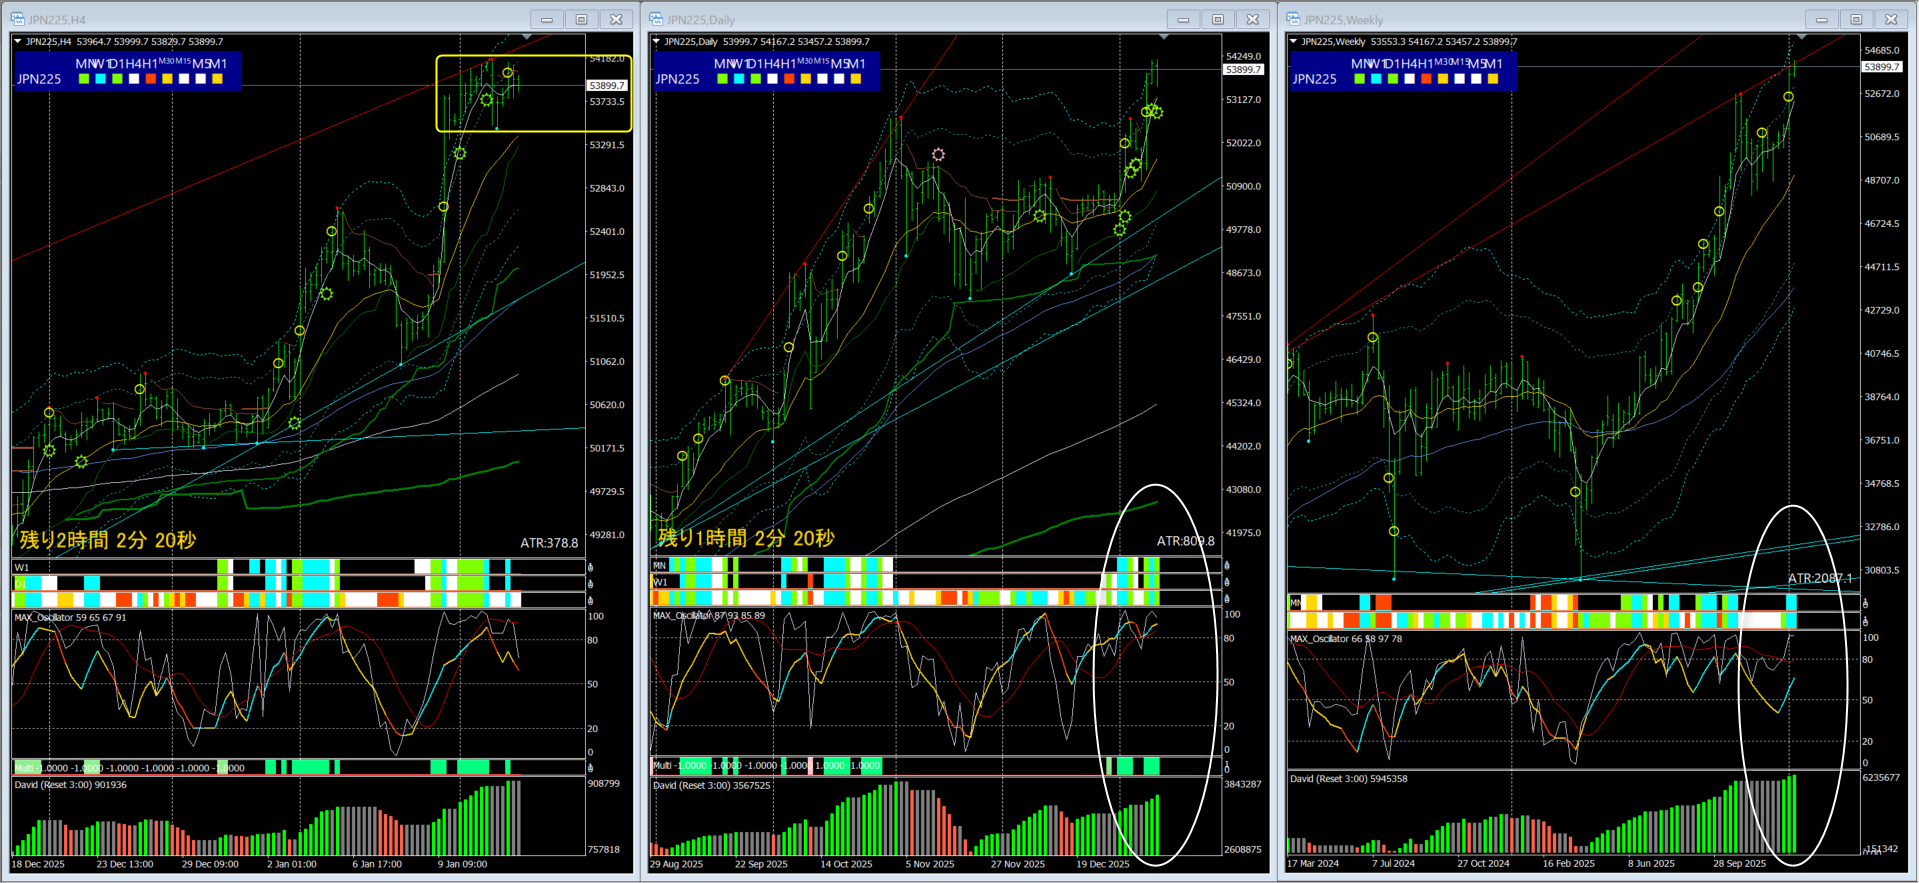The image size is (1919, 883).
Task: Open the JPN225,Daily window system menu icon
Action: (x=656, y=19)
